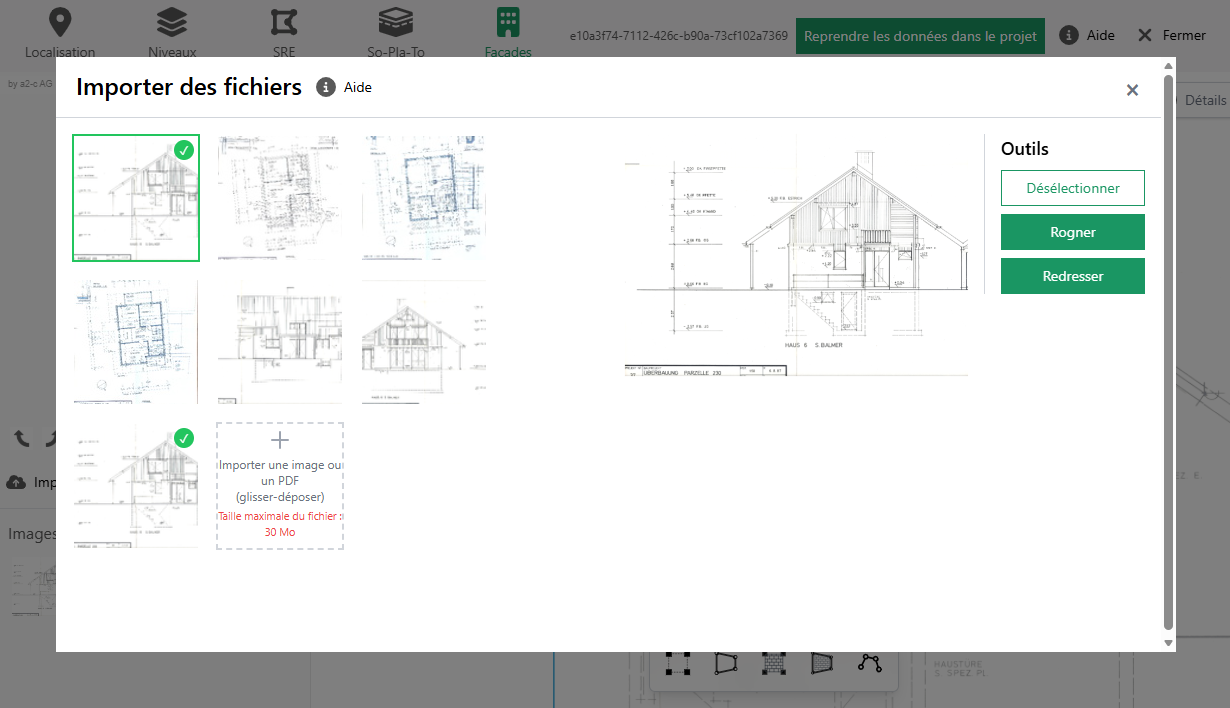Select the second thumbnail, a grey floor plan
The height and width of the screenshot is (708, 1230).
280,198
